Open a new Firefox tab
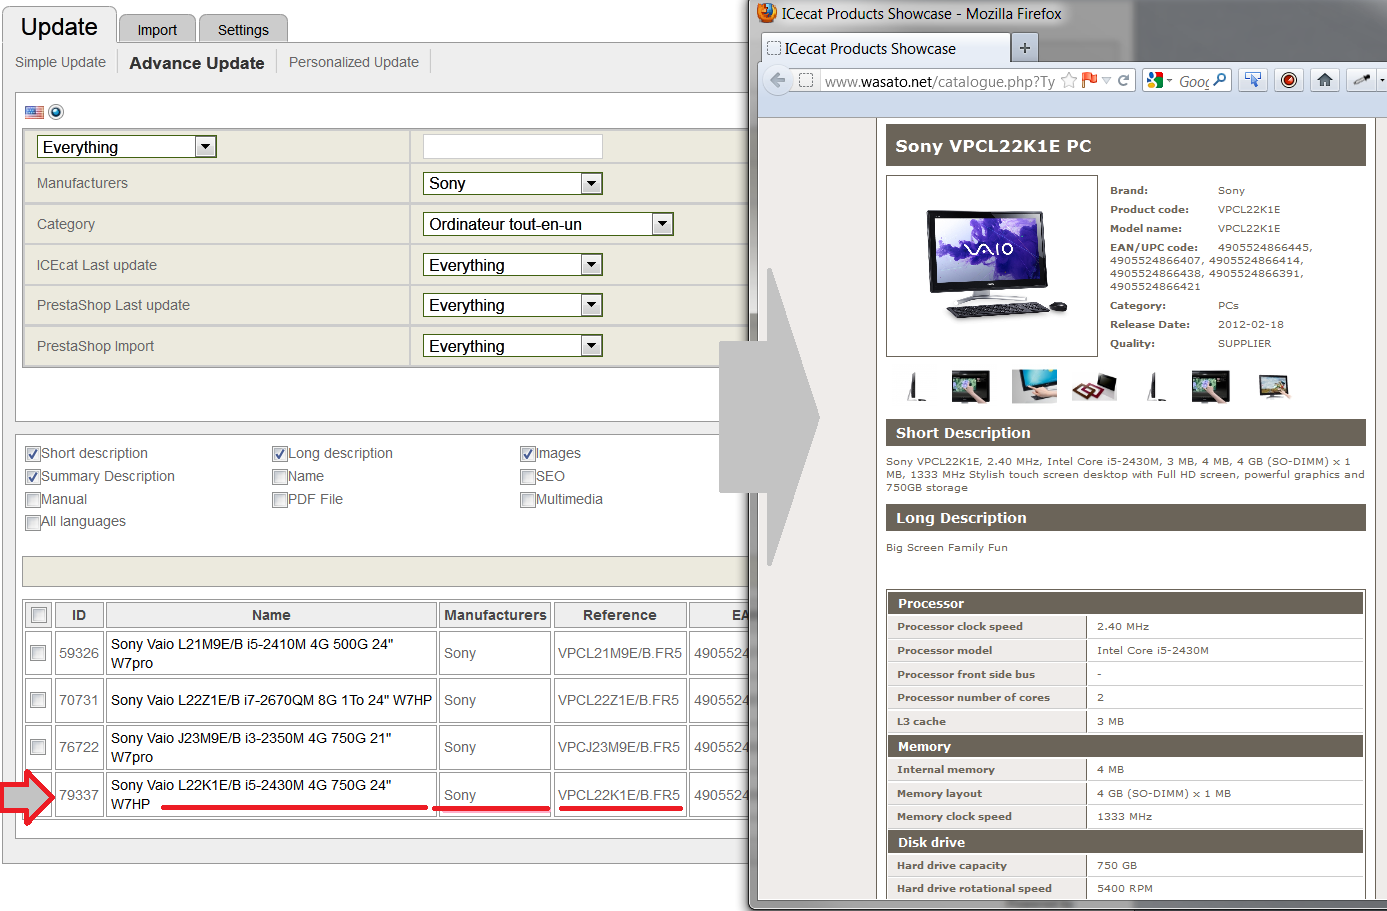The height and width of the screenshot is (911, 1387). (1025, 47)
